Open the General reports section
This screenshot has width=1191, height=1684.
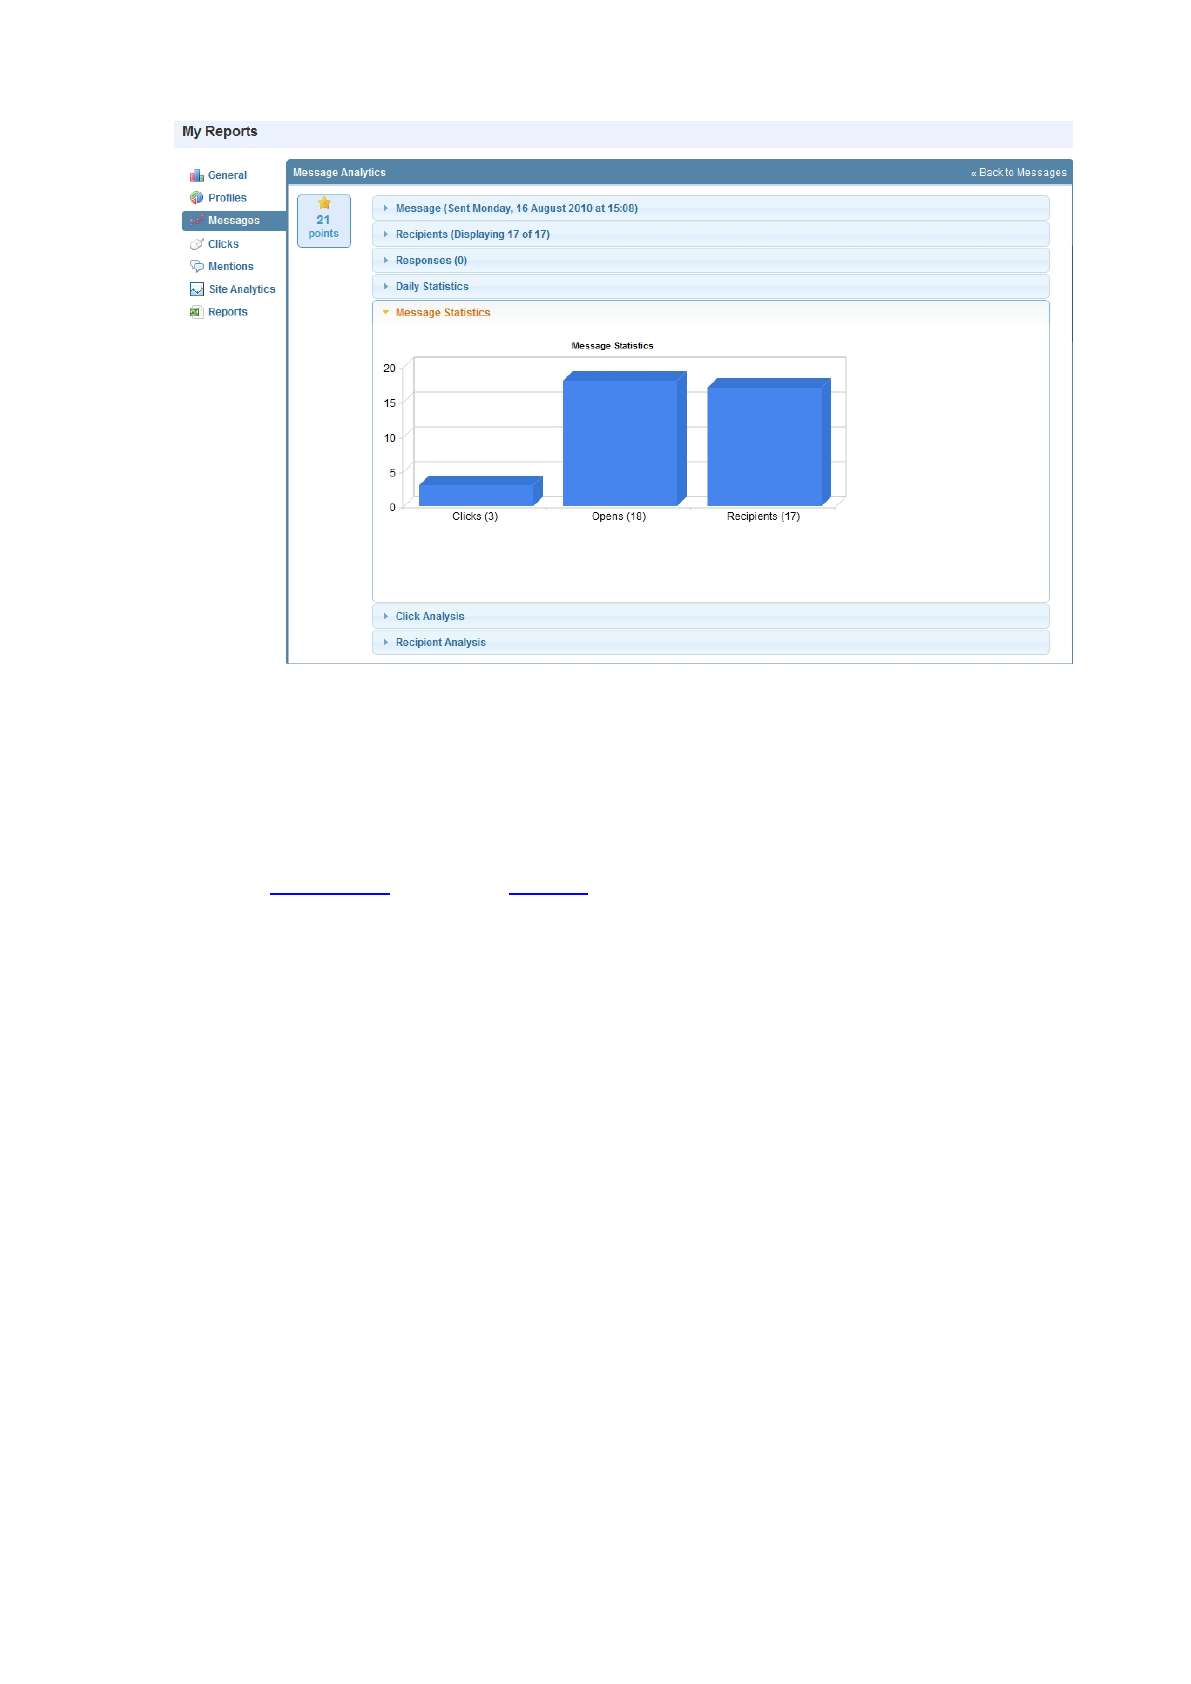point(227,175)
